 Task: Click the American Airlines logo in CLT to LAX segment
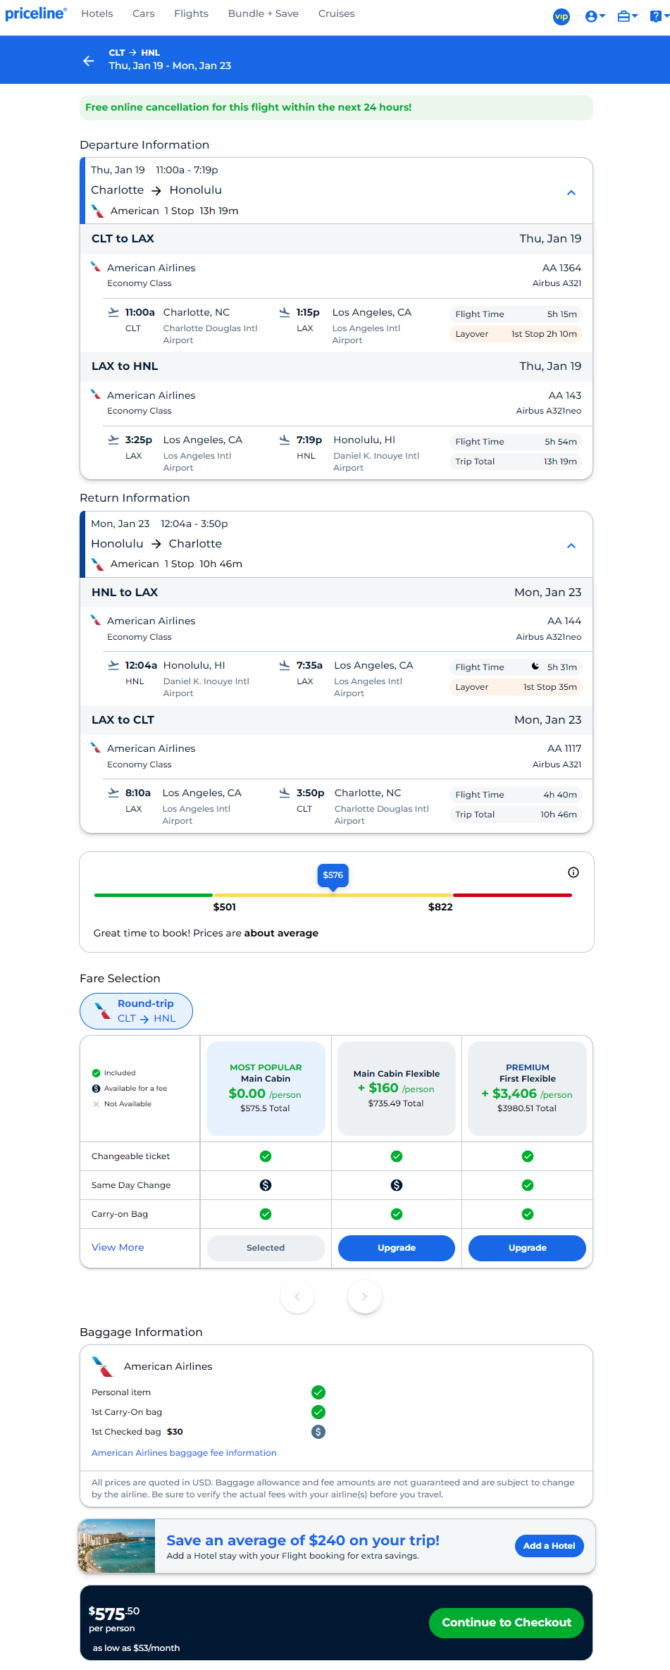pyautogui.click(x=96, y=267)
